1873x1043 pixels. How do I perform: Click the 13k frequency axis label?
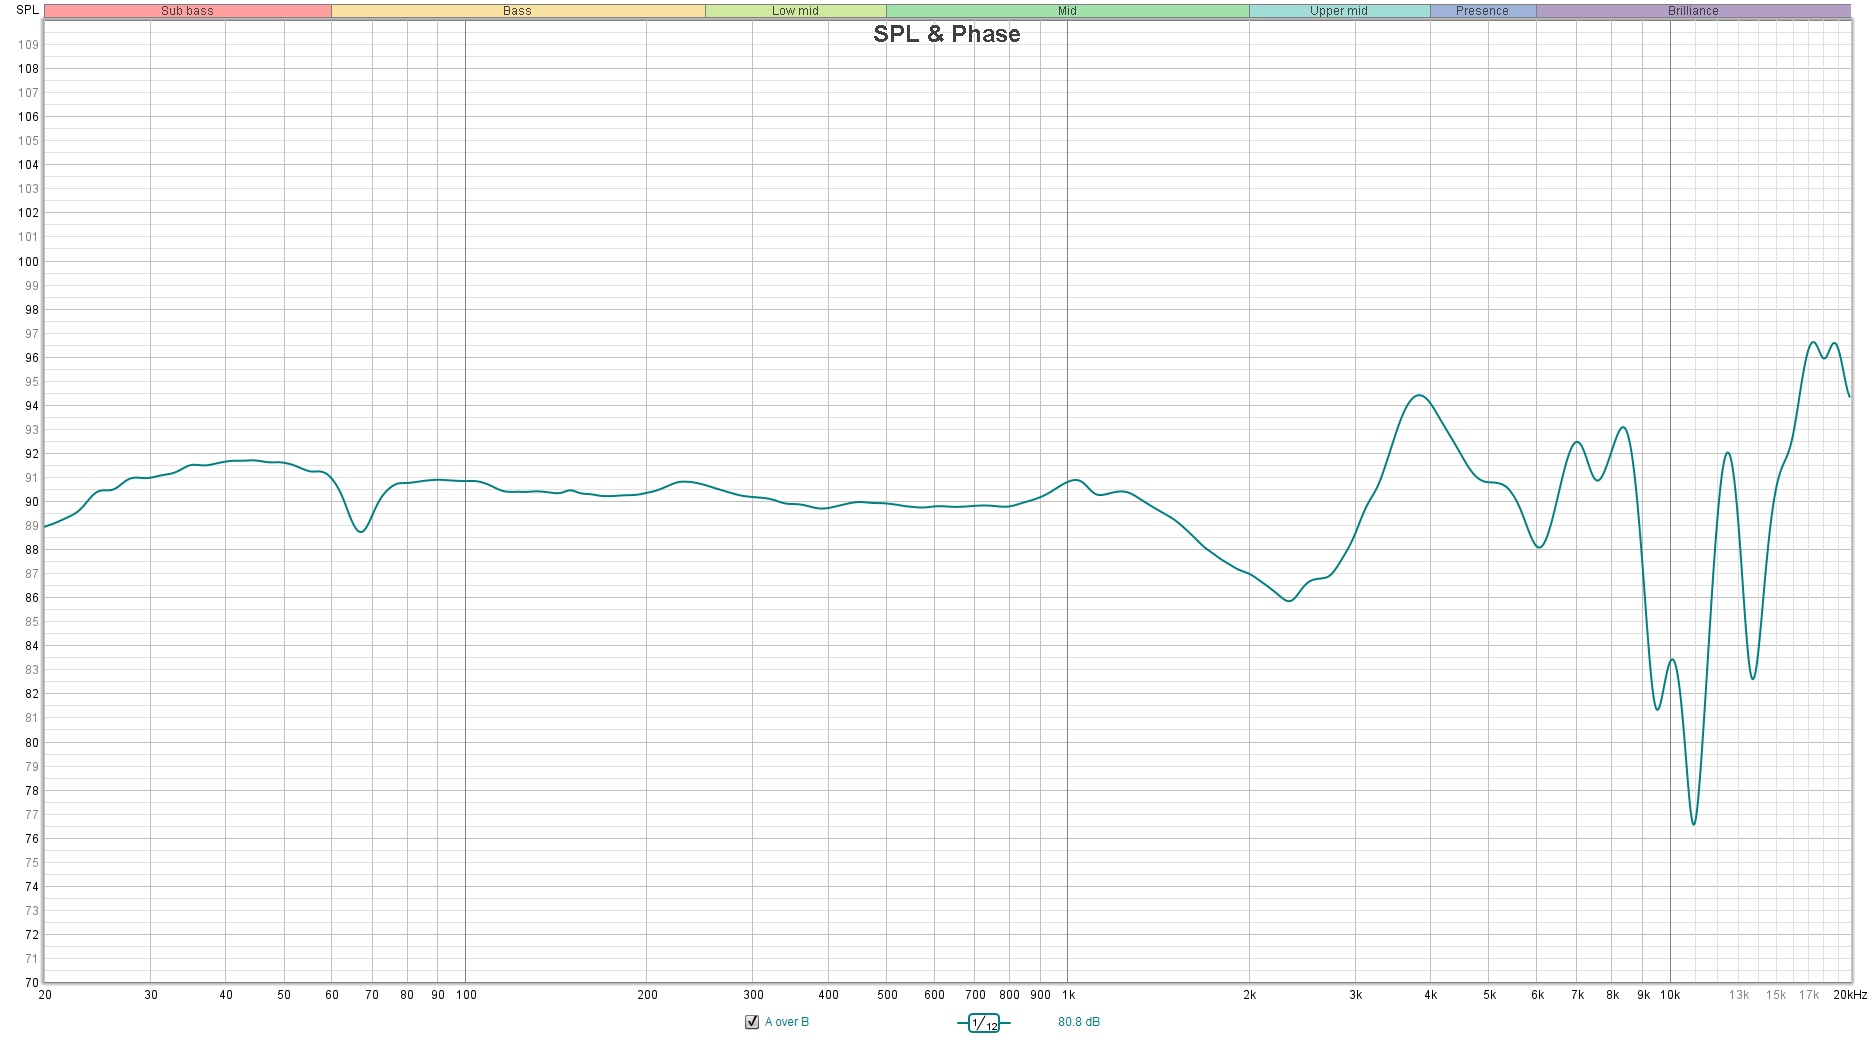tap(1739, 995)
